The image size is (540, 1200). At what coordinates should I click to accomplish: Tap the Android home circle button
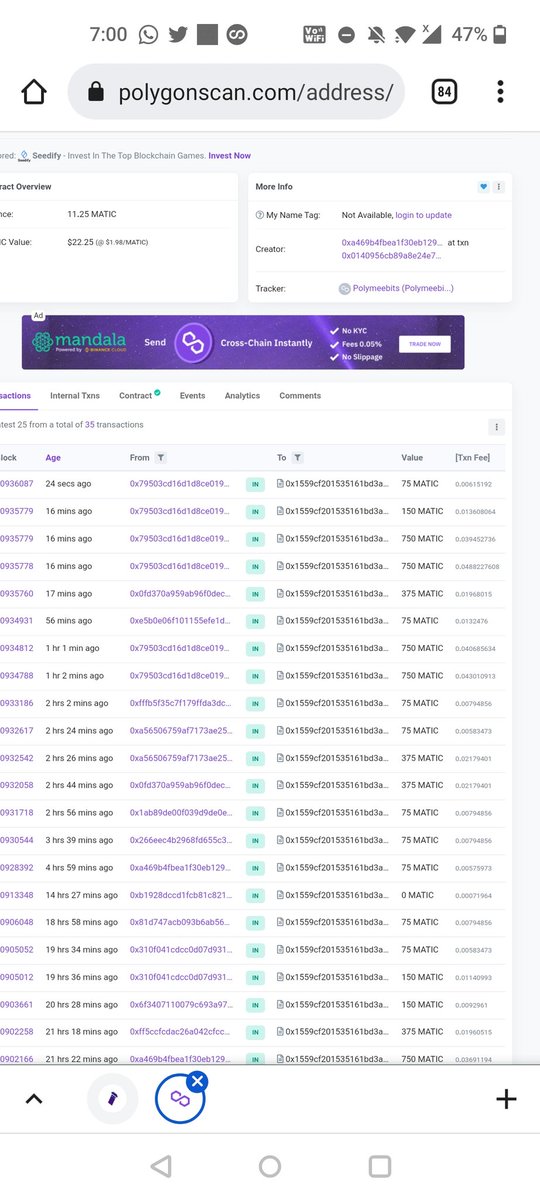tap(270, 1166)
